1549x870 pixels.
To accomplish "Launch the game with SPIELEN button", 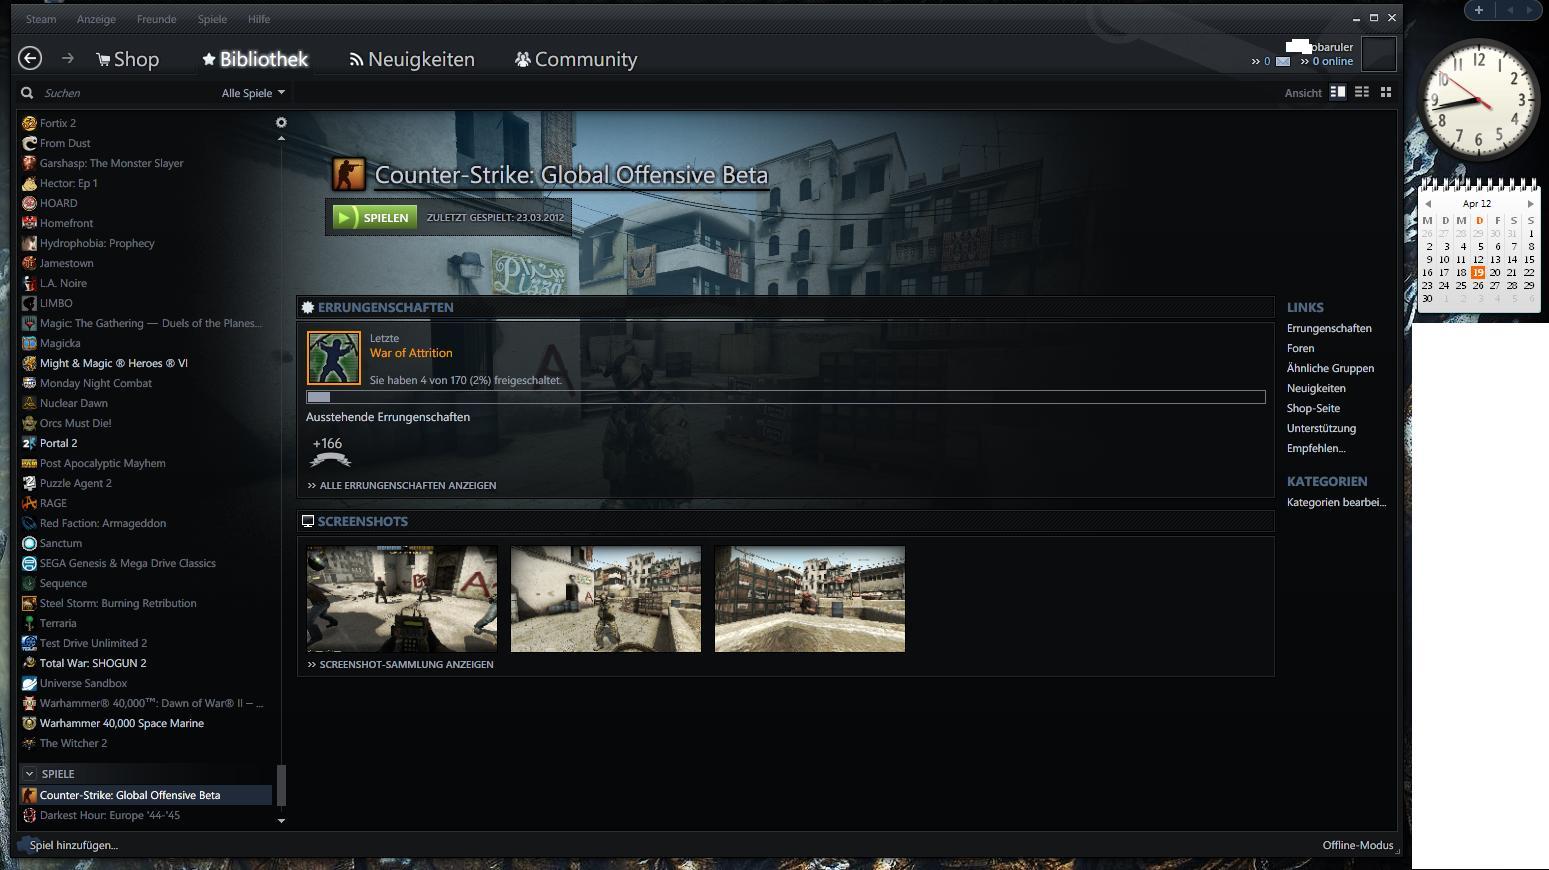I will (x=374, y=217).
